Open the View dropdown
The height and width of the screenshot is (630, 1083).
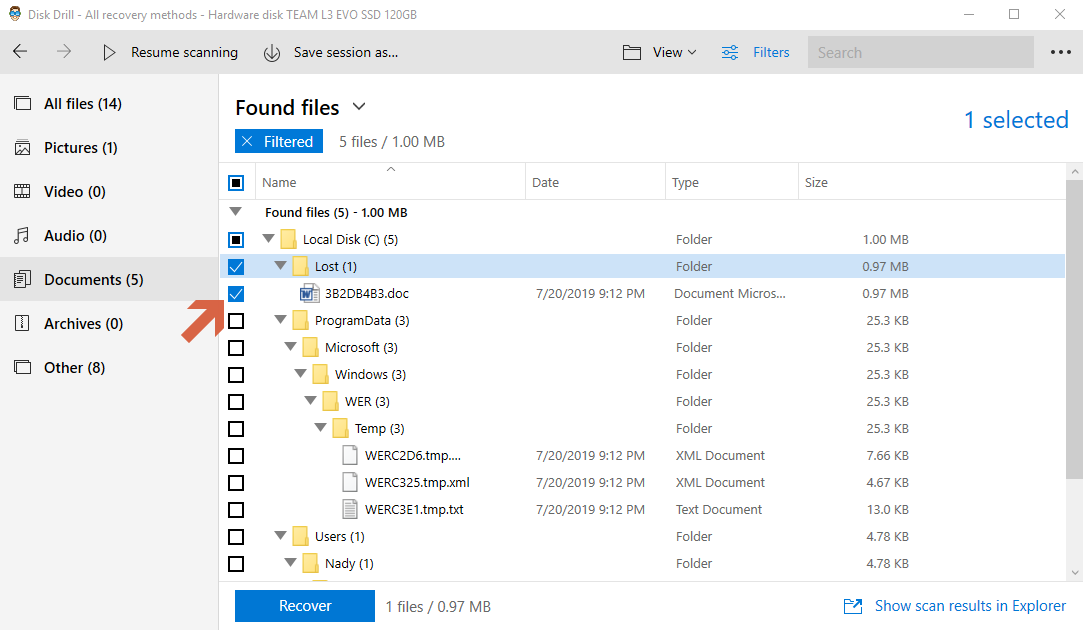[659, 52]
